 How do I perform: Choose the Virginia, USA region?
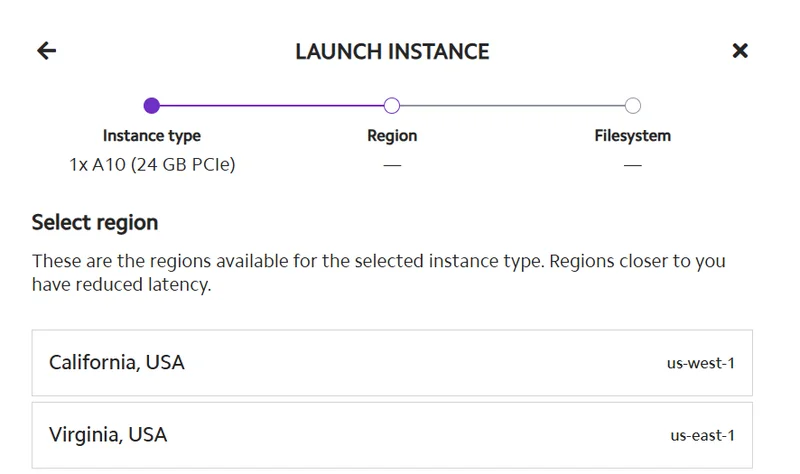click(x=108, y=435)
